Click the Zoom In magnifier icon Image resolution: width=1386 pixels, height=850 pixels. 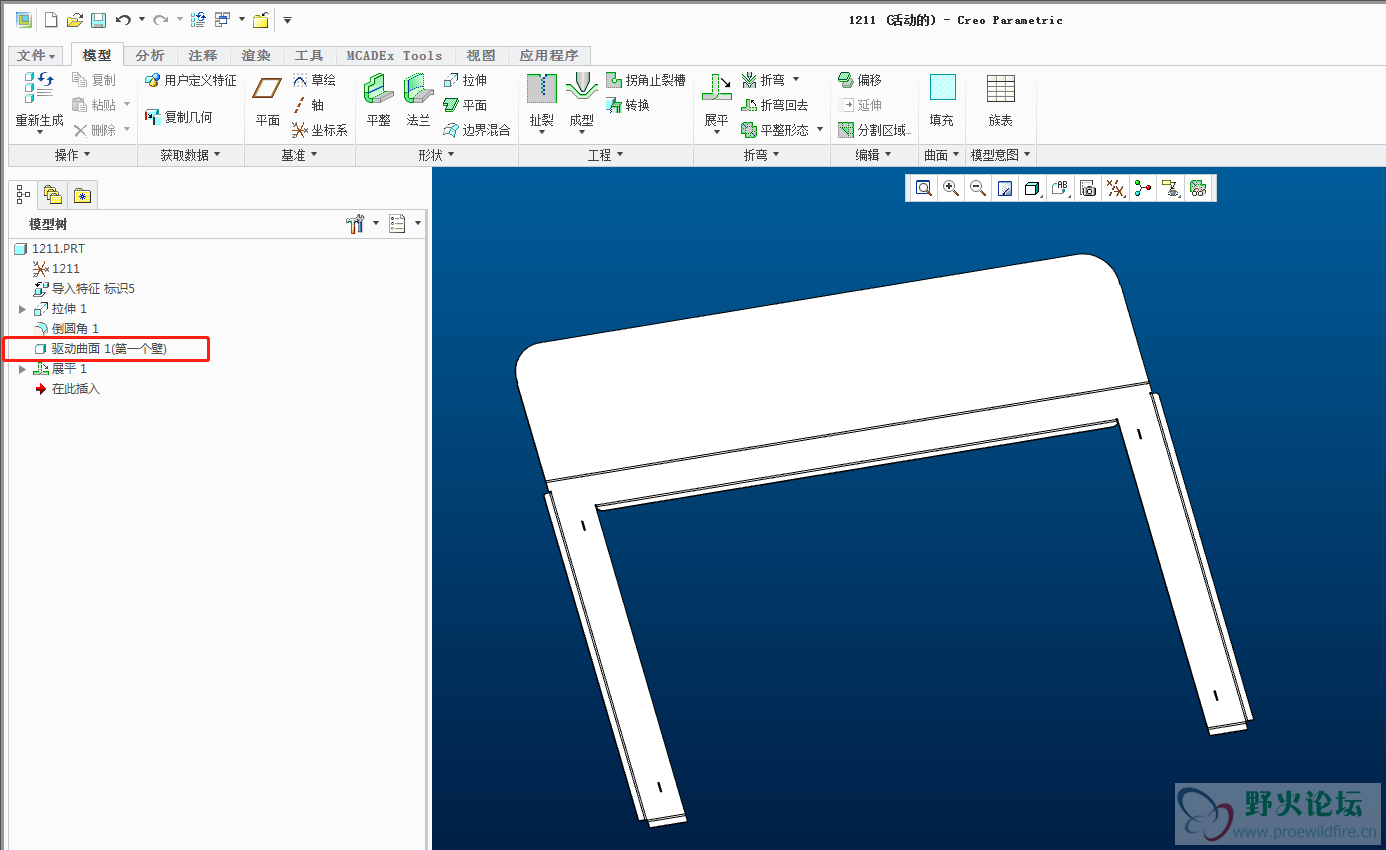(951, 188)
